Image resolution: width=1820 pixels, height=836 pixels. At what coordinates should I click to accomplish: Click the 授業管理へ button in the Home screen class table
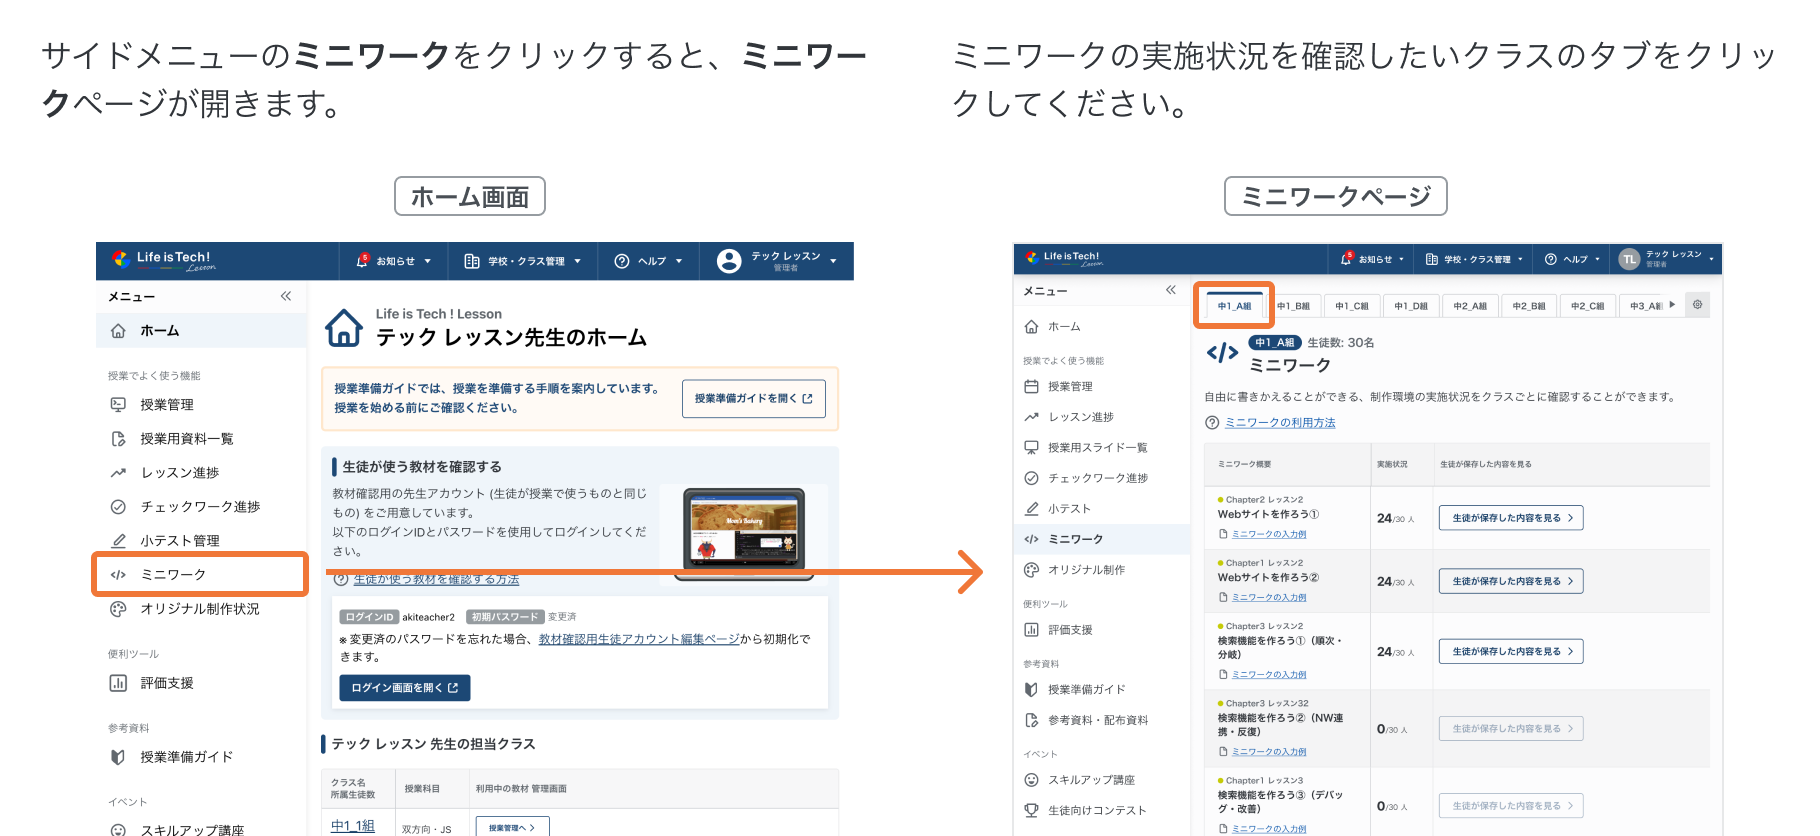pos(512,827)
